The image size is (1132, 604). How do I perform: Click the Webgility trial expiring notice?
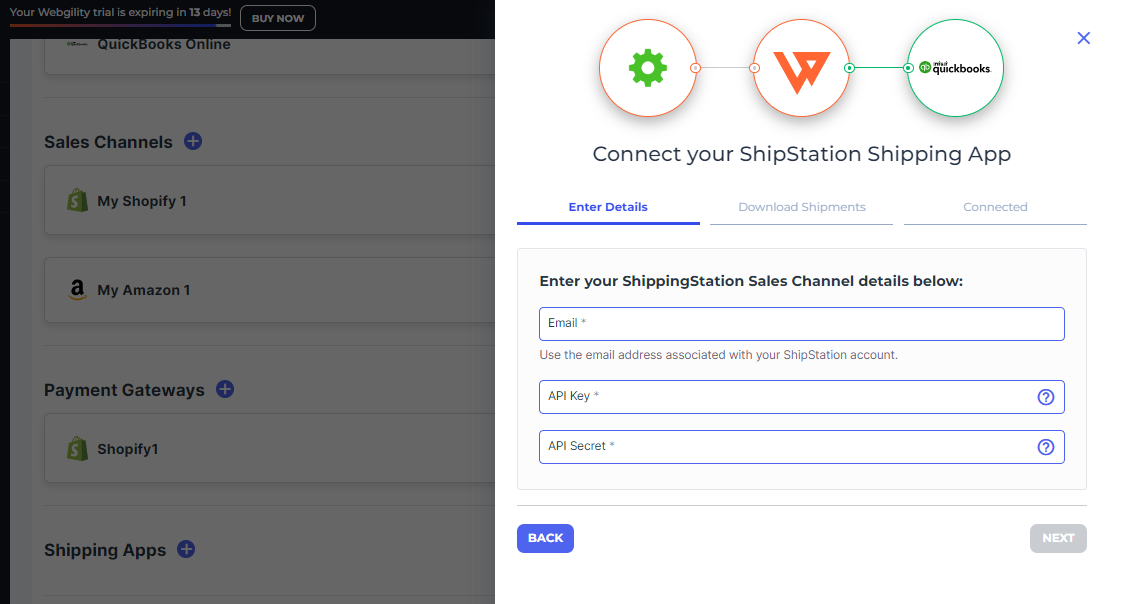pyautogui.click(x=120, y=12)
